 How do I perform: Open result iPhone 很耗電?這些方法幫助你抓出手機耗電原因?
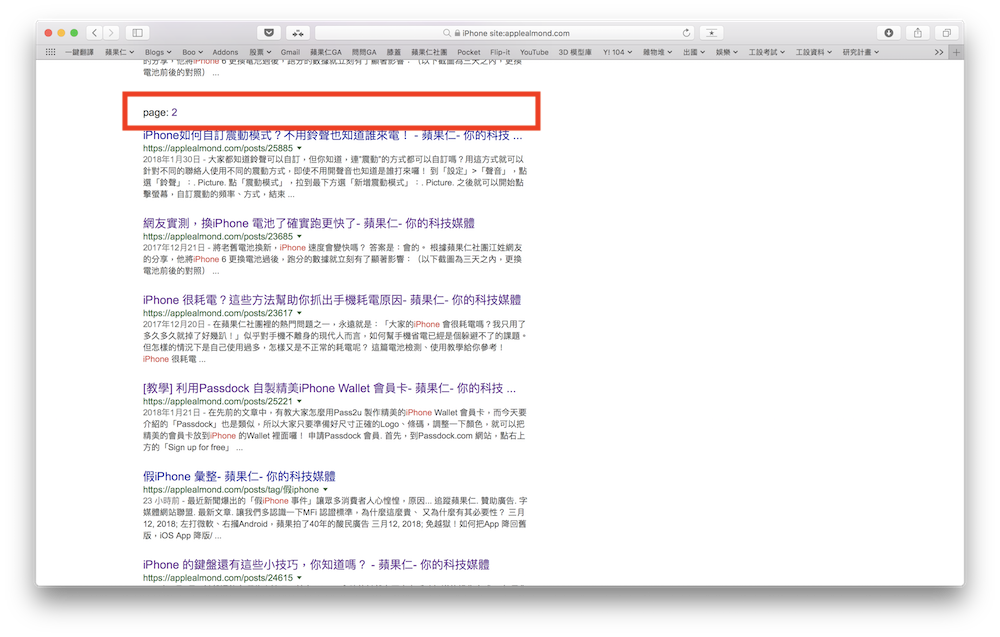tap(332, 300)
